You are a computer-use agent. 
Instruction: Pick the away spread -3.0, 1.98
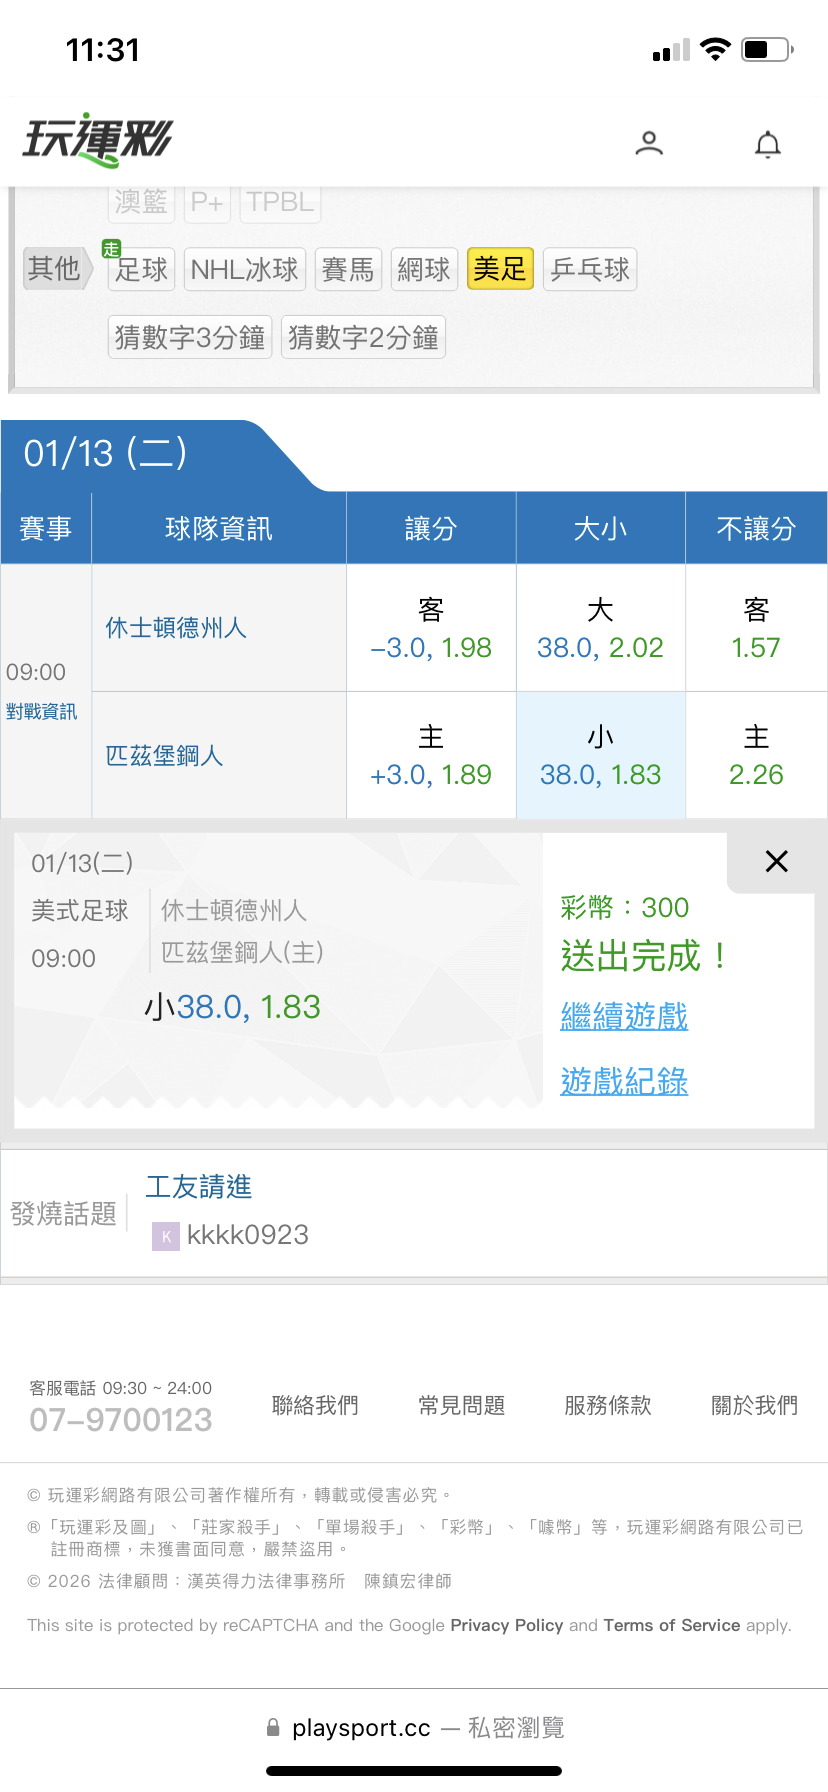pos(431,629)
